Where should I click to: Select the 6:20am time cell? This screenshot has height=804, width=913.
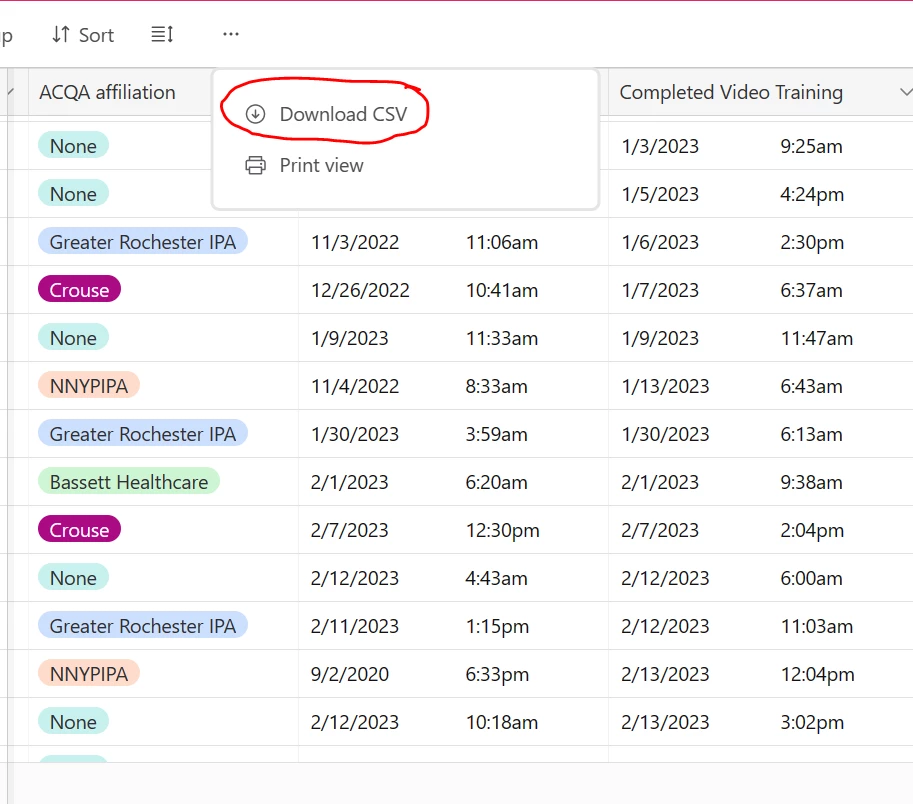point(496,482)
